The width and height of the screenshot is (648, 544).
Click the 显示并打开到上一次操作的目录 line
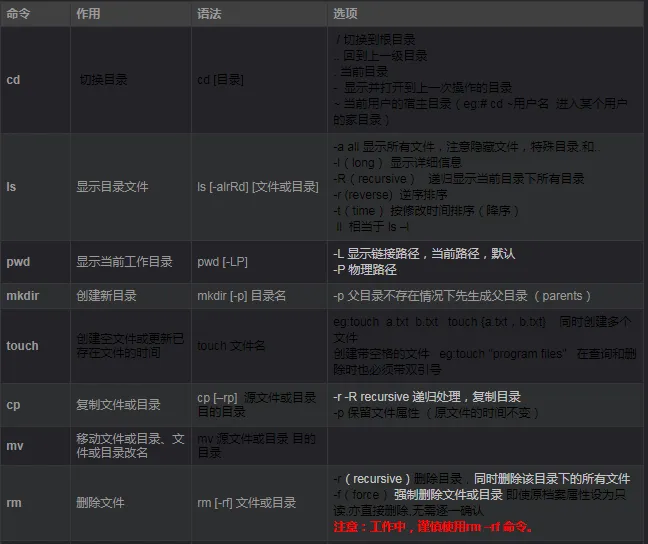pos(423,88)
